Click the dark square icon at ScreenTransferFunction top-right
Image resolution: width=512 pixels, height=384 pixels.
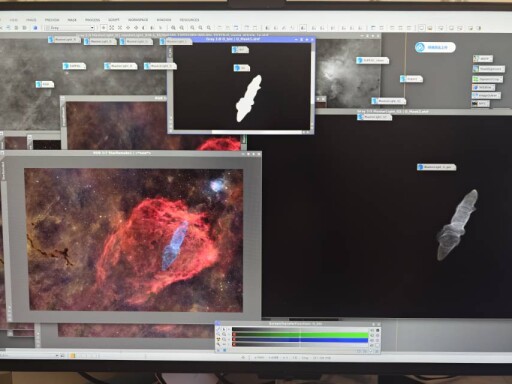tap(377, 330)
